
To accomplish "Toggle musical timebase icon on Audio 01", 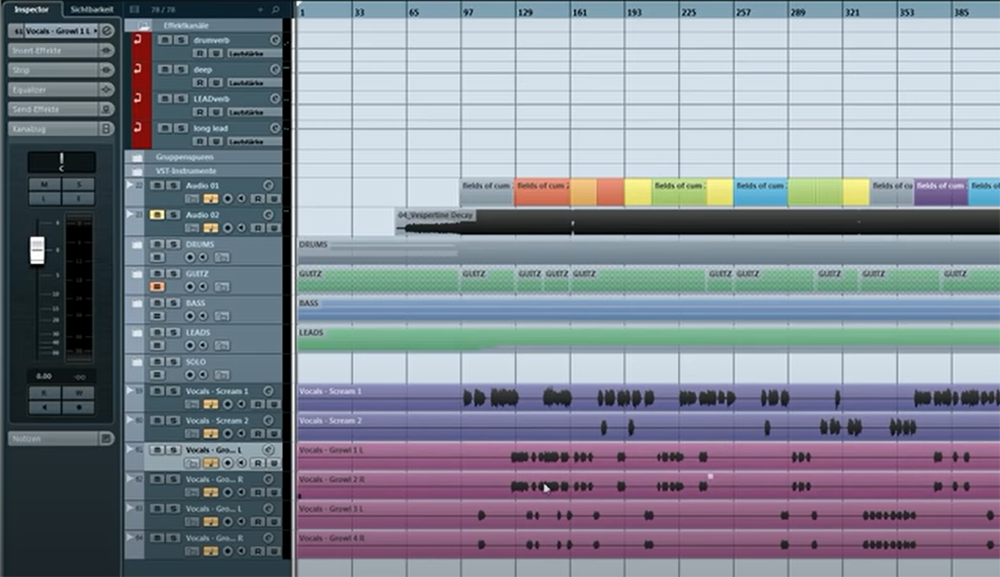I will tap(210, 199).
